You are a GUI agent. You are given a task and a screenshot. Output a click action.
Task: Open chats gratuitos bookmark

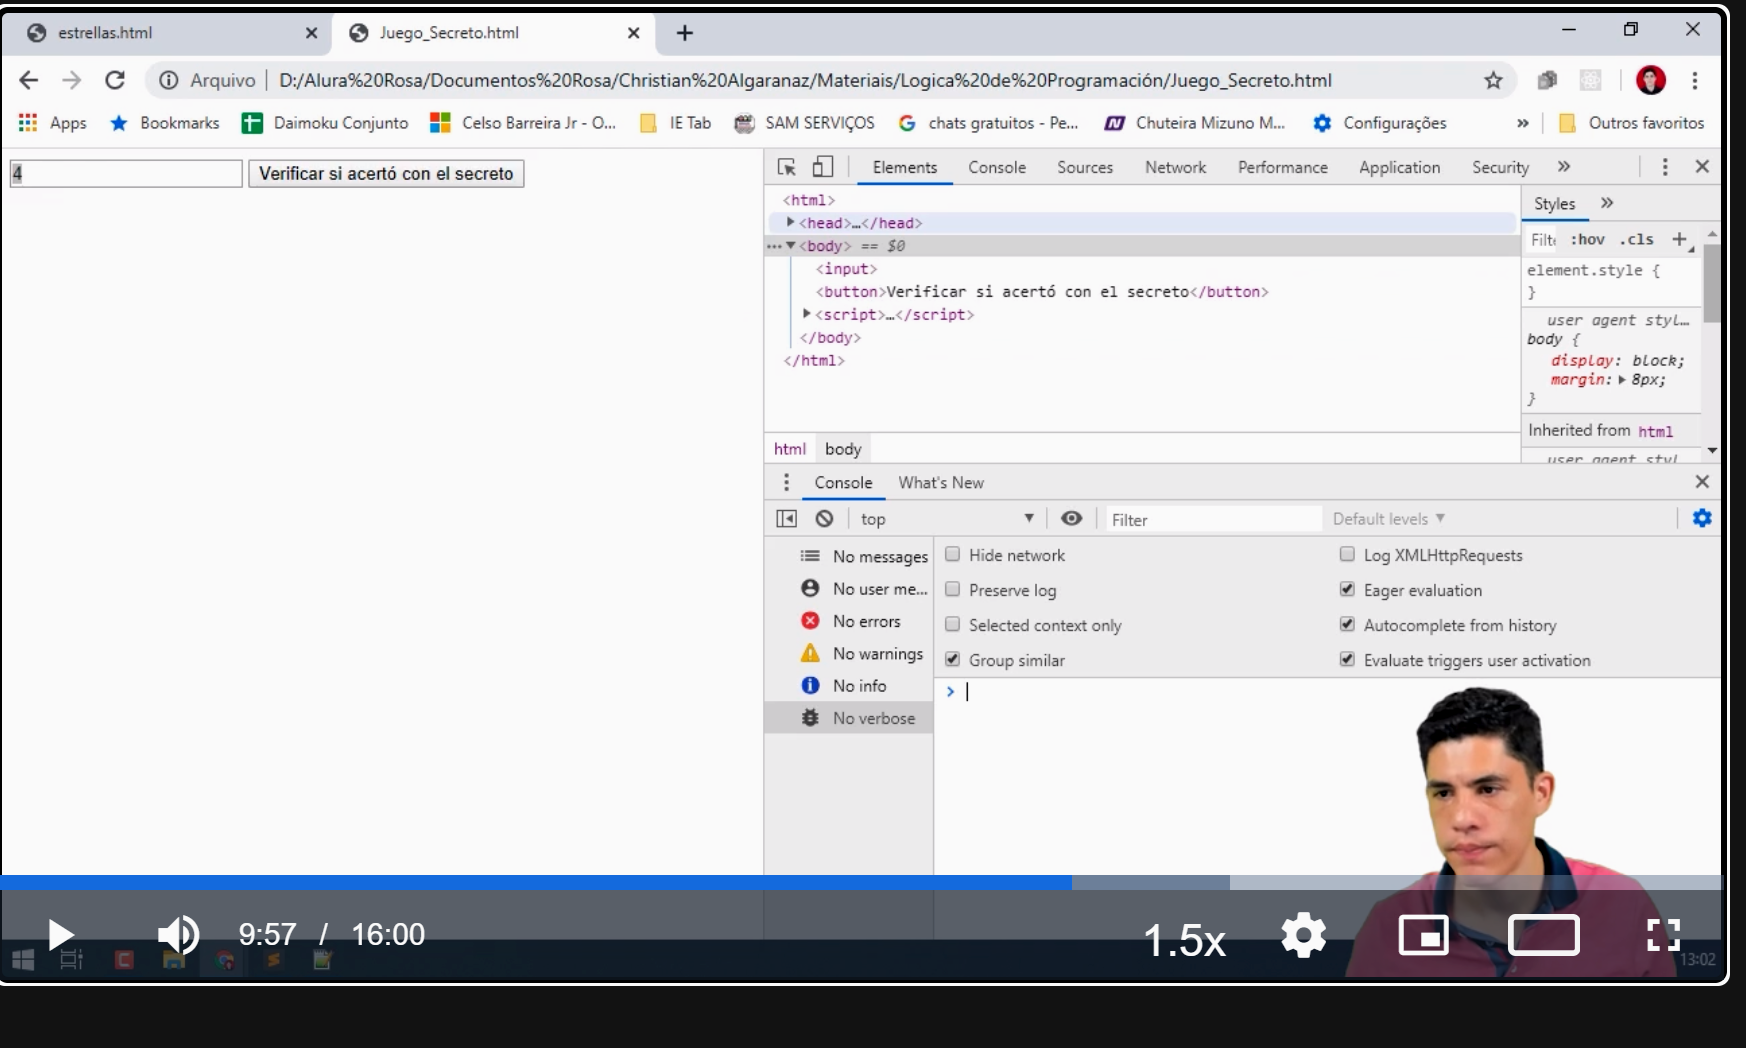click(x=989, y=123)
